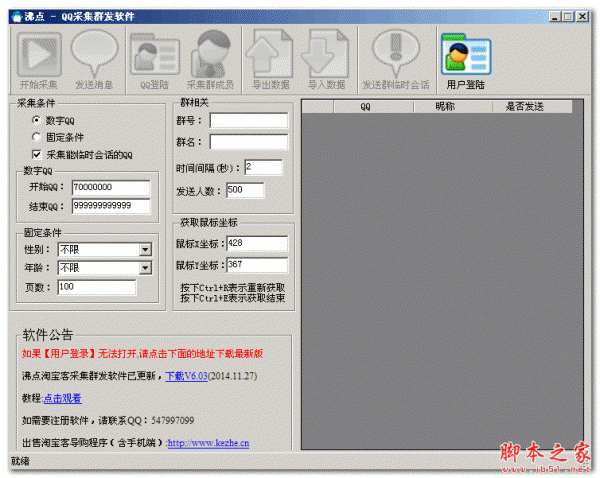Open the 性别 dropdown
This screenshot has height=478, width=600.
tap(104, 250)
